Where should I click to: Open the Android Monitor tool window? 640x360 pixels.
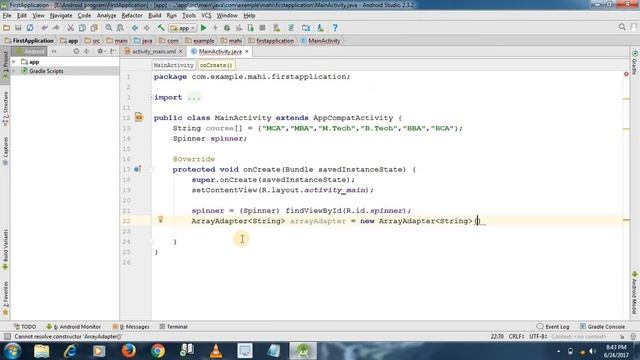(x=73, y=327)
